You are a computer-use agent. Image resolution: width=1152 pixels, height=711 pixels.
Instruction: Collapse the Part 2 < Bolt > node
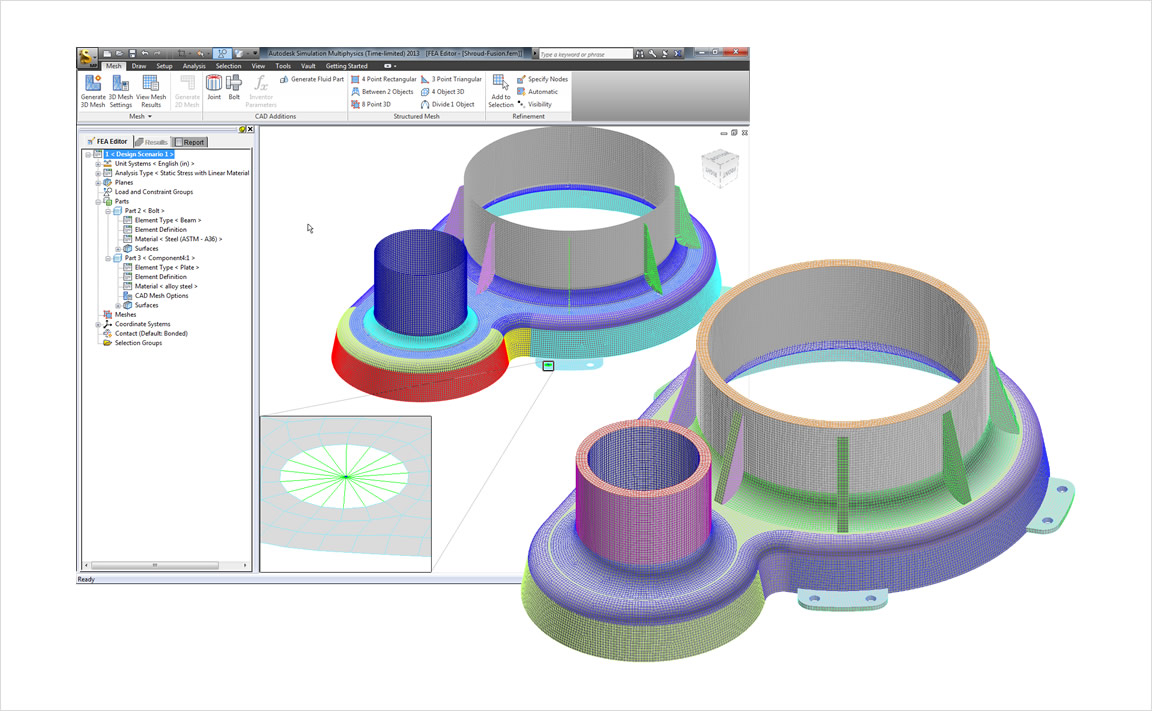click(108, 211)
